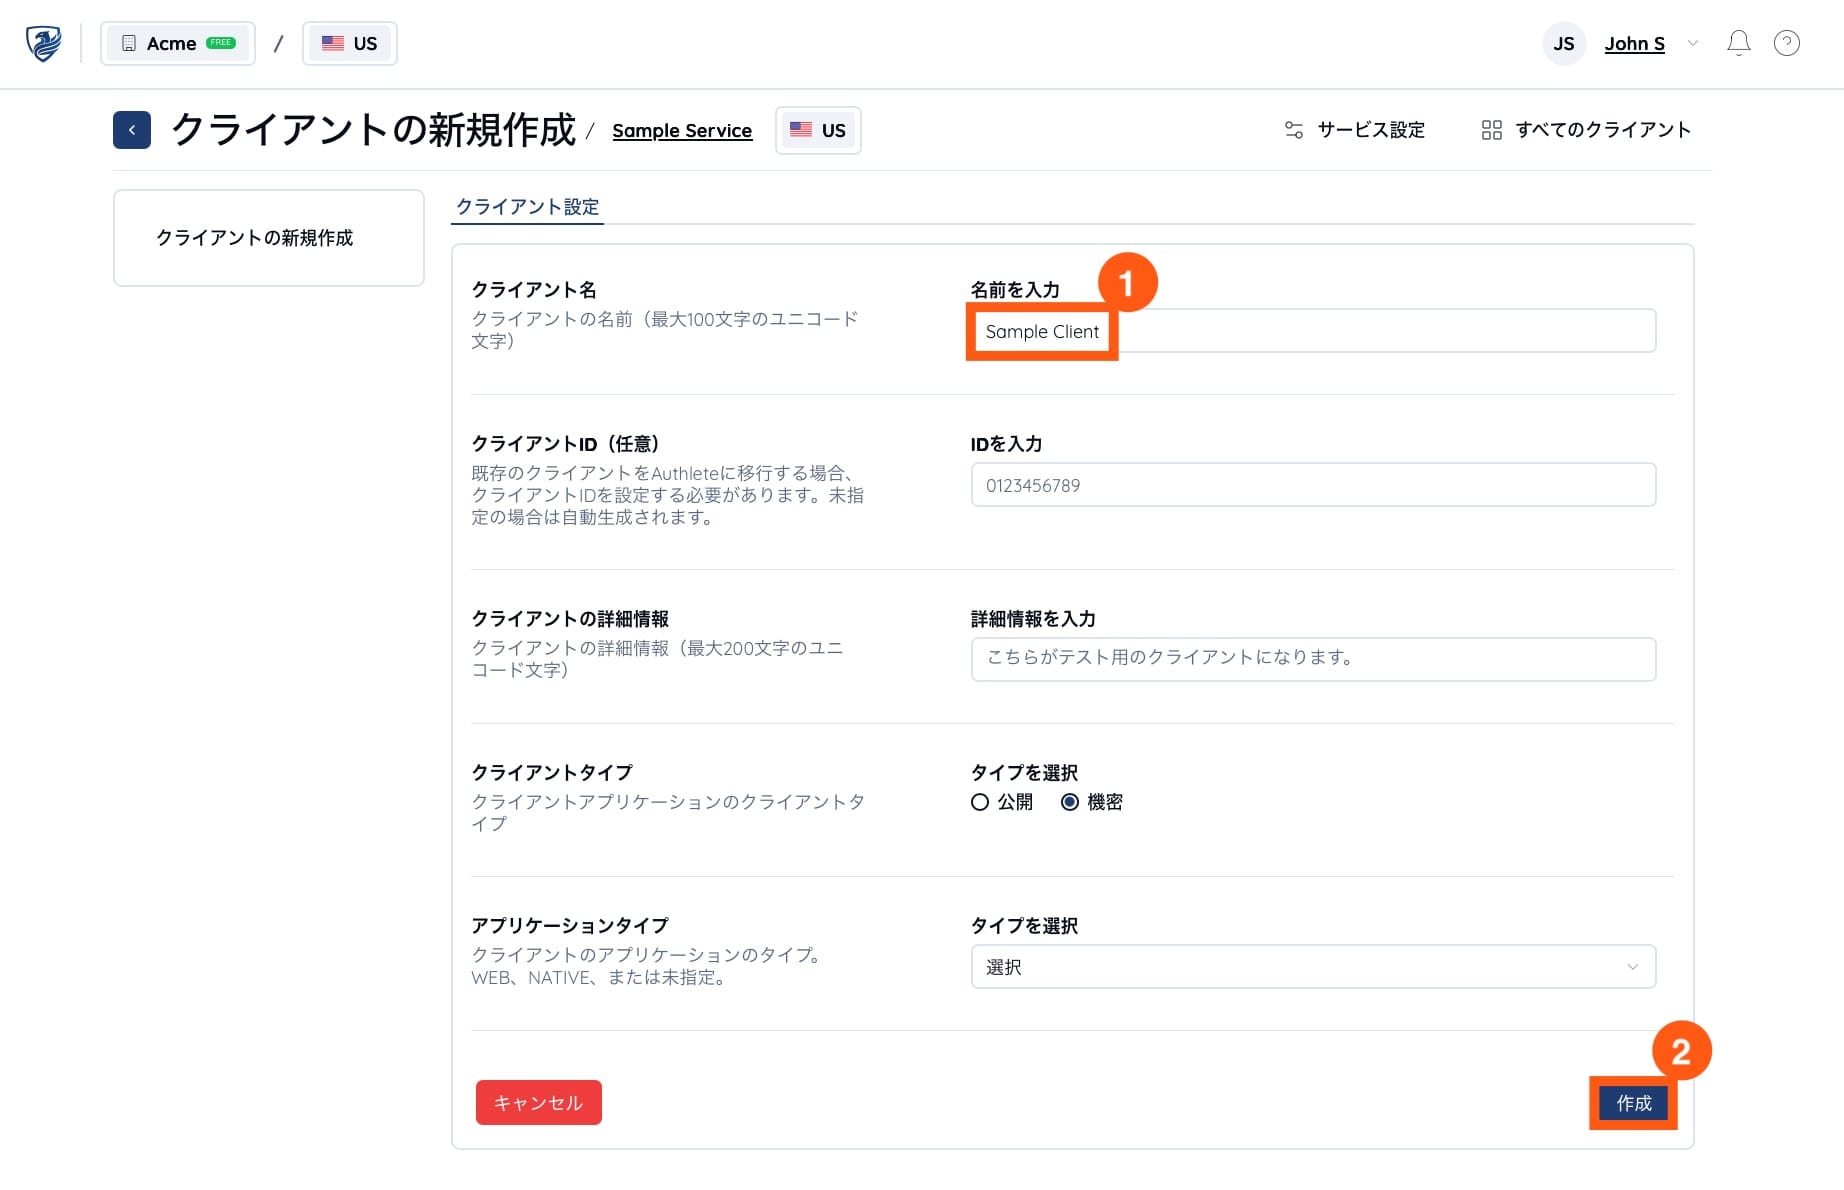Click the back arrow next to page title
This screenshot has height=1190, width=1844.
click(131, 130)
